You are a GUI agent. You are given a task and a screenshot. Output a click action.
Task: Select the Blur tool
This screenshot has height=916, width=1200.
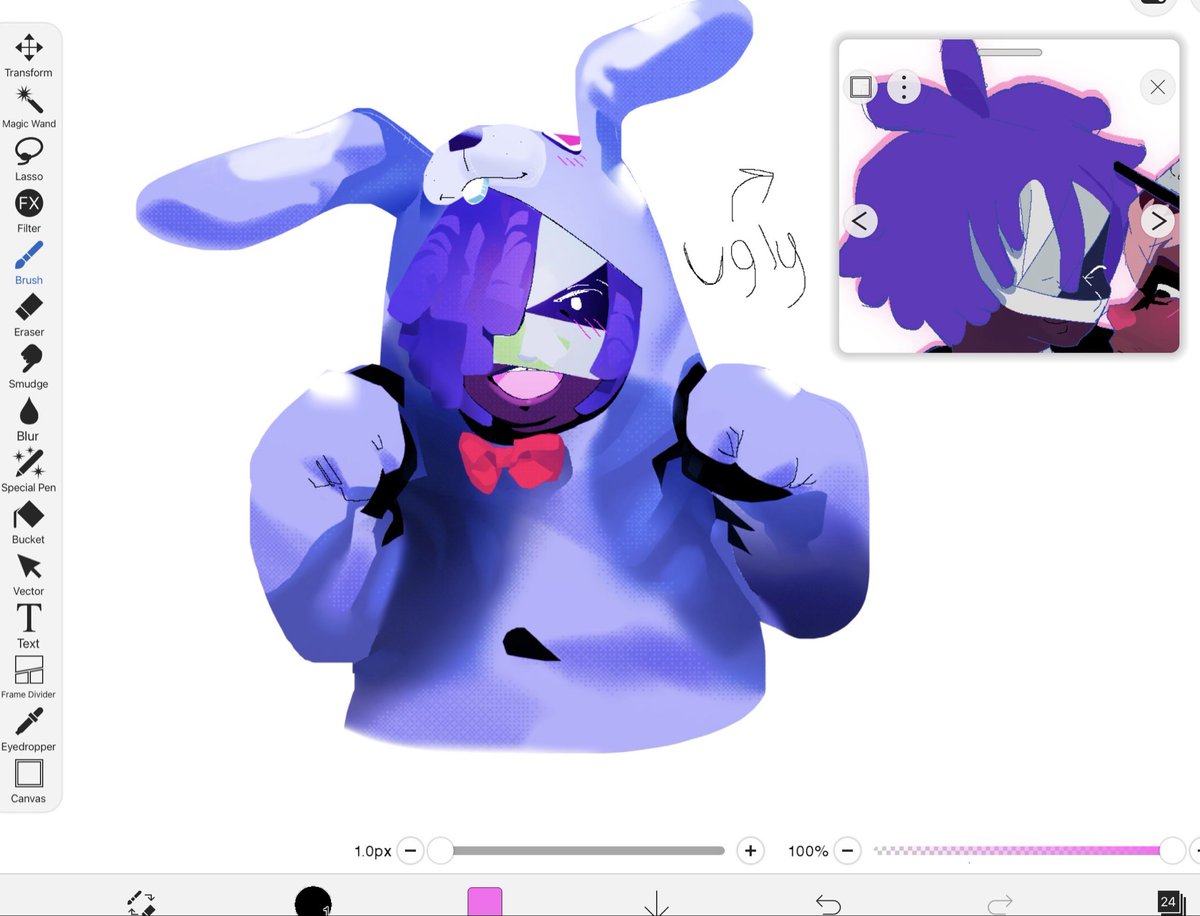pos(29,420)
